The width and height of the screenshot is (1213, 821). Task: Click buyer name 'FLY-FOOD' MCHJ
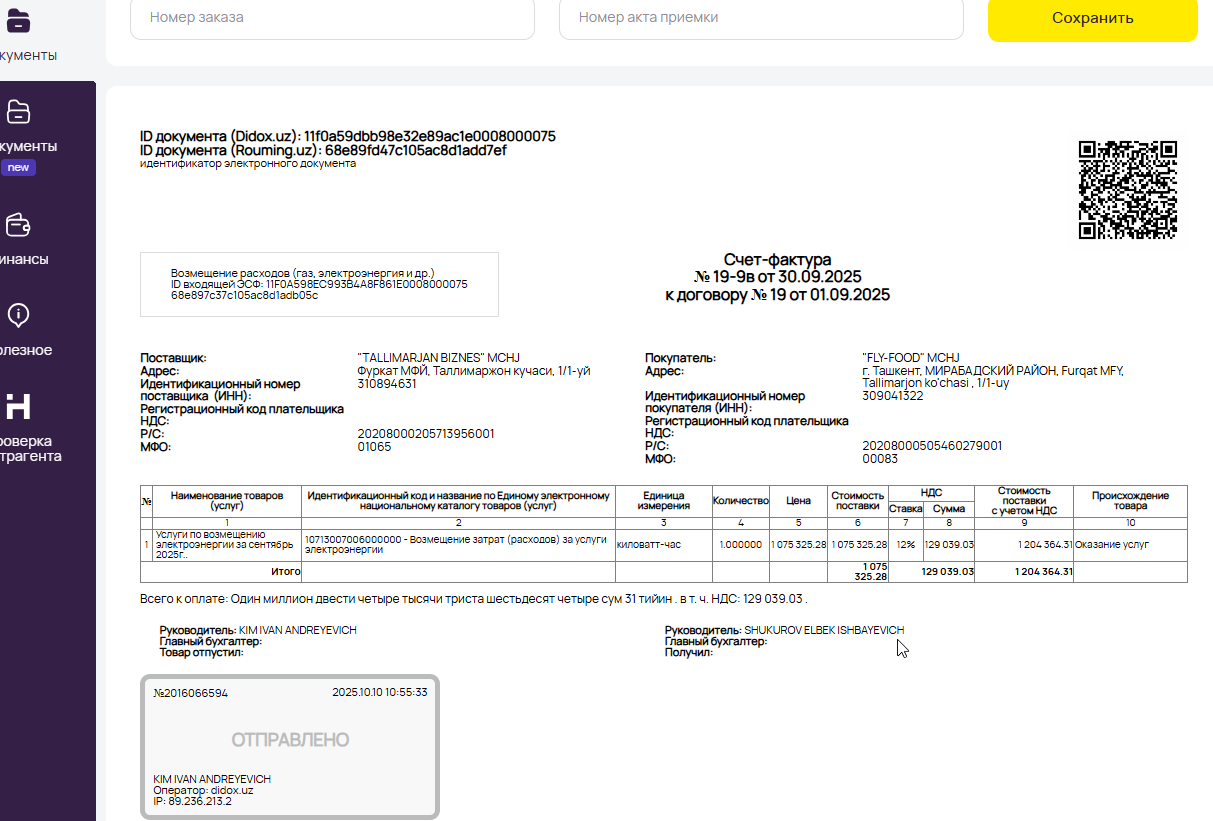(910, 358)
